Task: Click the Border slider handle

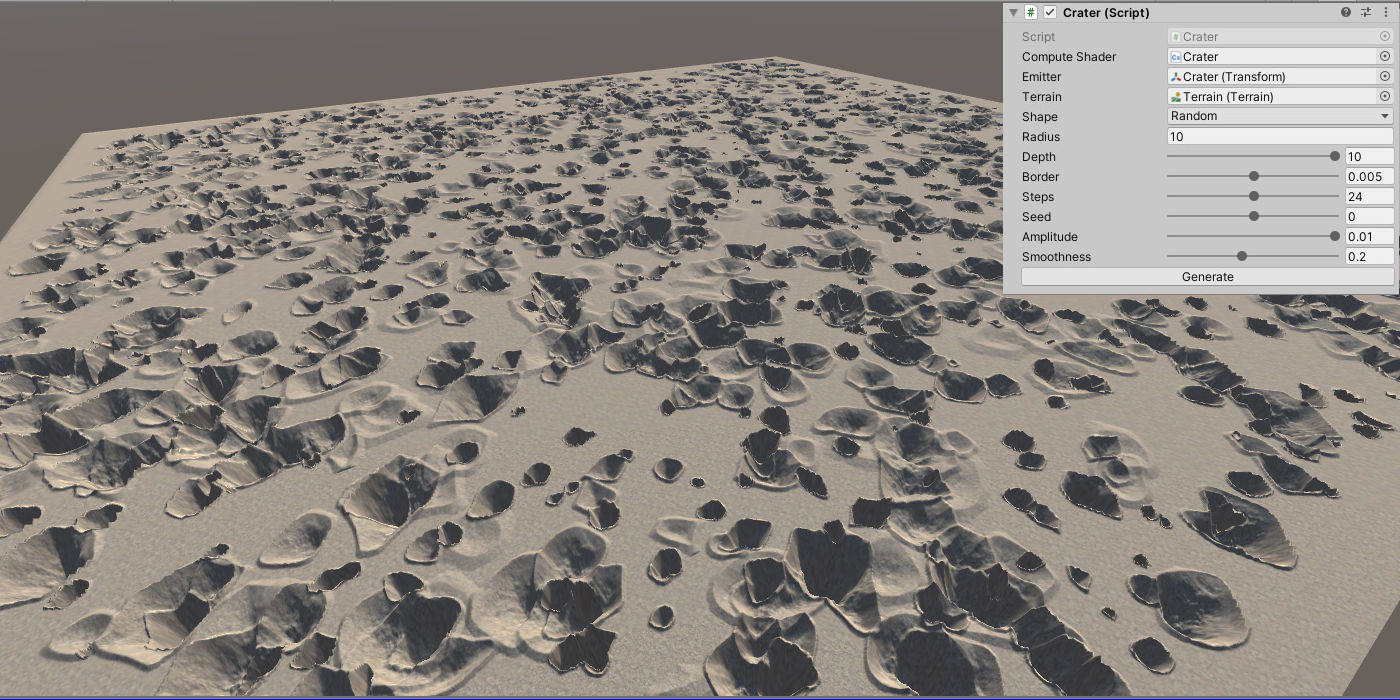Action: 1253,176
